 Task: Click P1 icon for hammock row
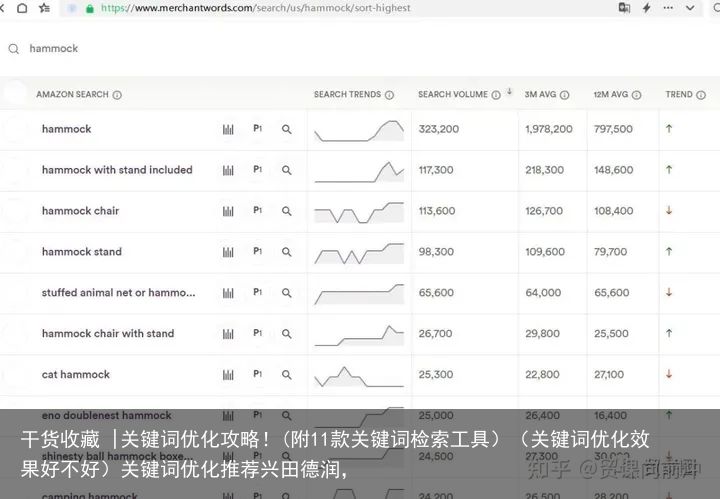[x=258, y=129]
